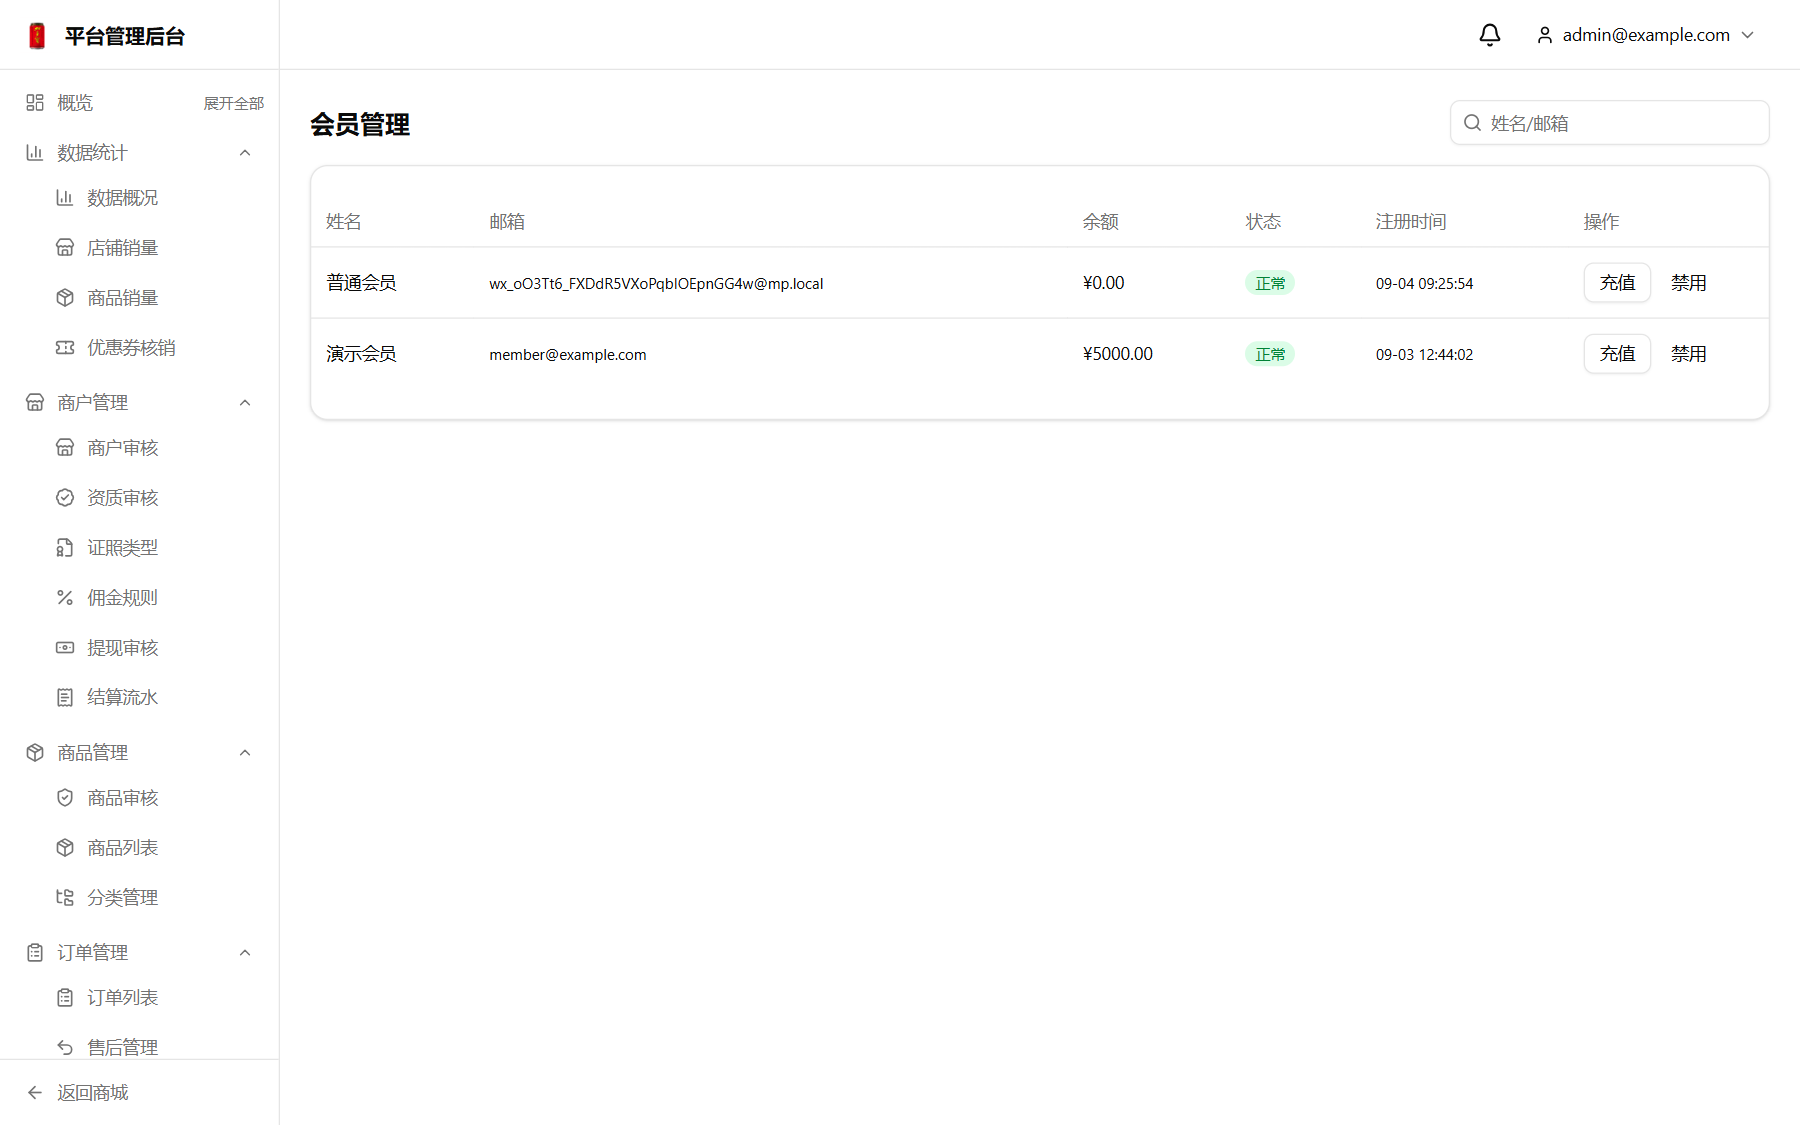
Task: Open the notification bell icon
Action: tap(1489, 35)
